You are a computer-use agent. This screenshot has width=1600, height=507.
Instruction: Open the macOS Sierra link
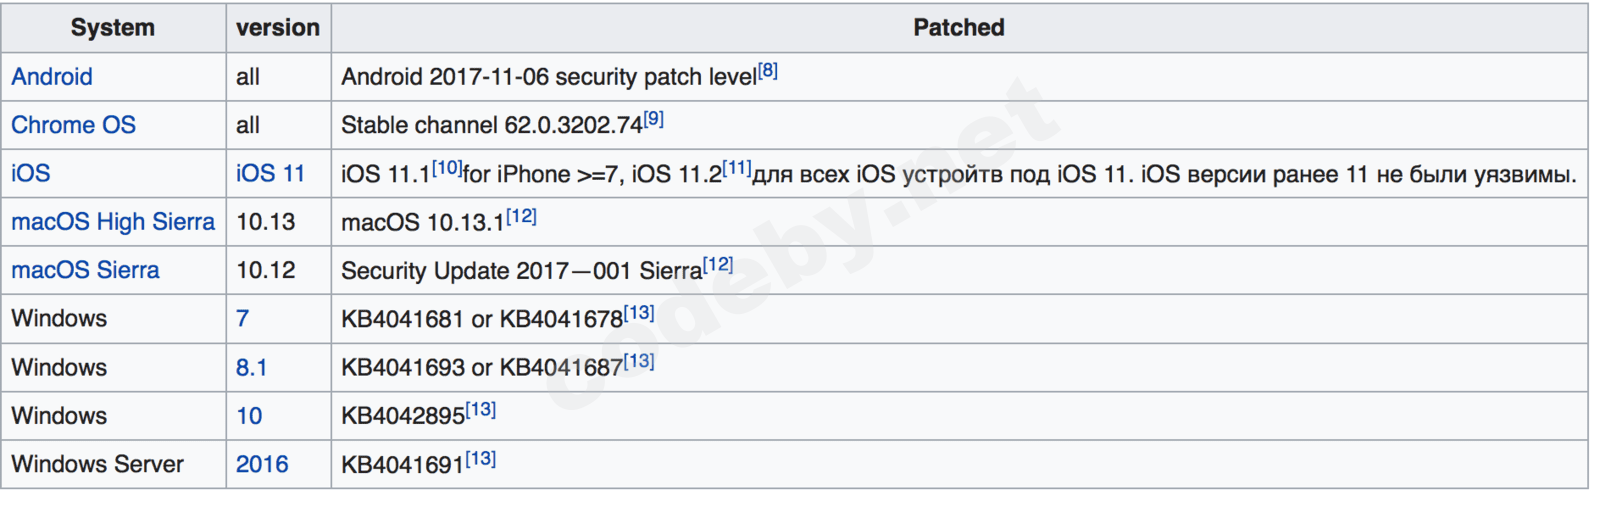[85, 270]
